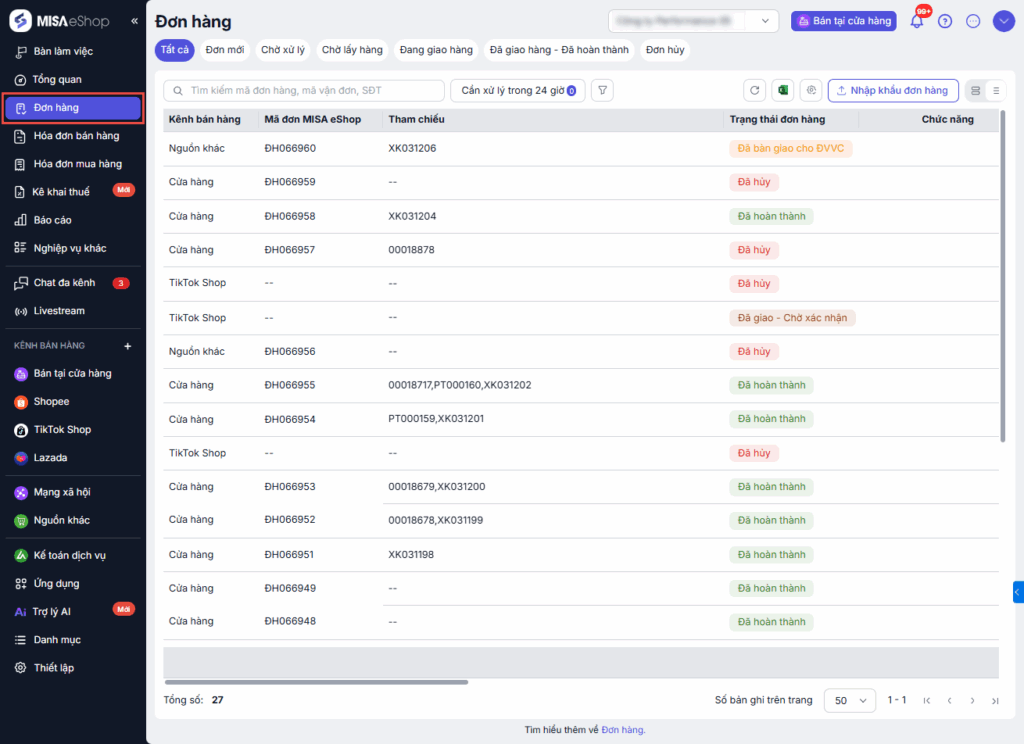The height and width of the screenshot is (744, 1024).
Task: Toggle 'Cần xử lý trong 24 giờ' filter
Action: [x=517, y=91]
